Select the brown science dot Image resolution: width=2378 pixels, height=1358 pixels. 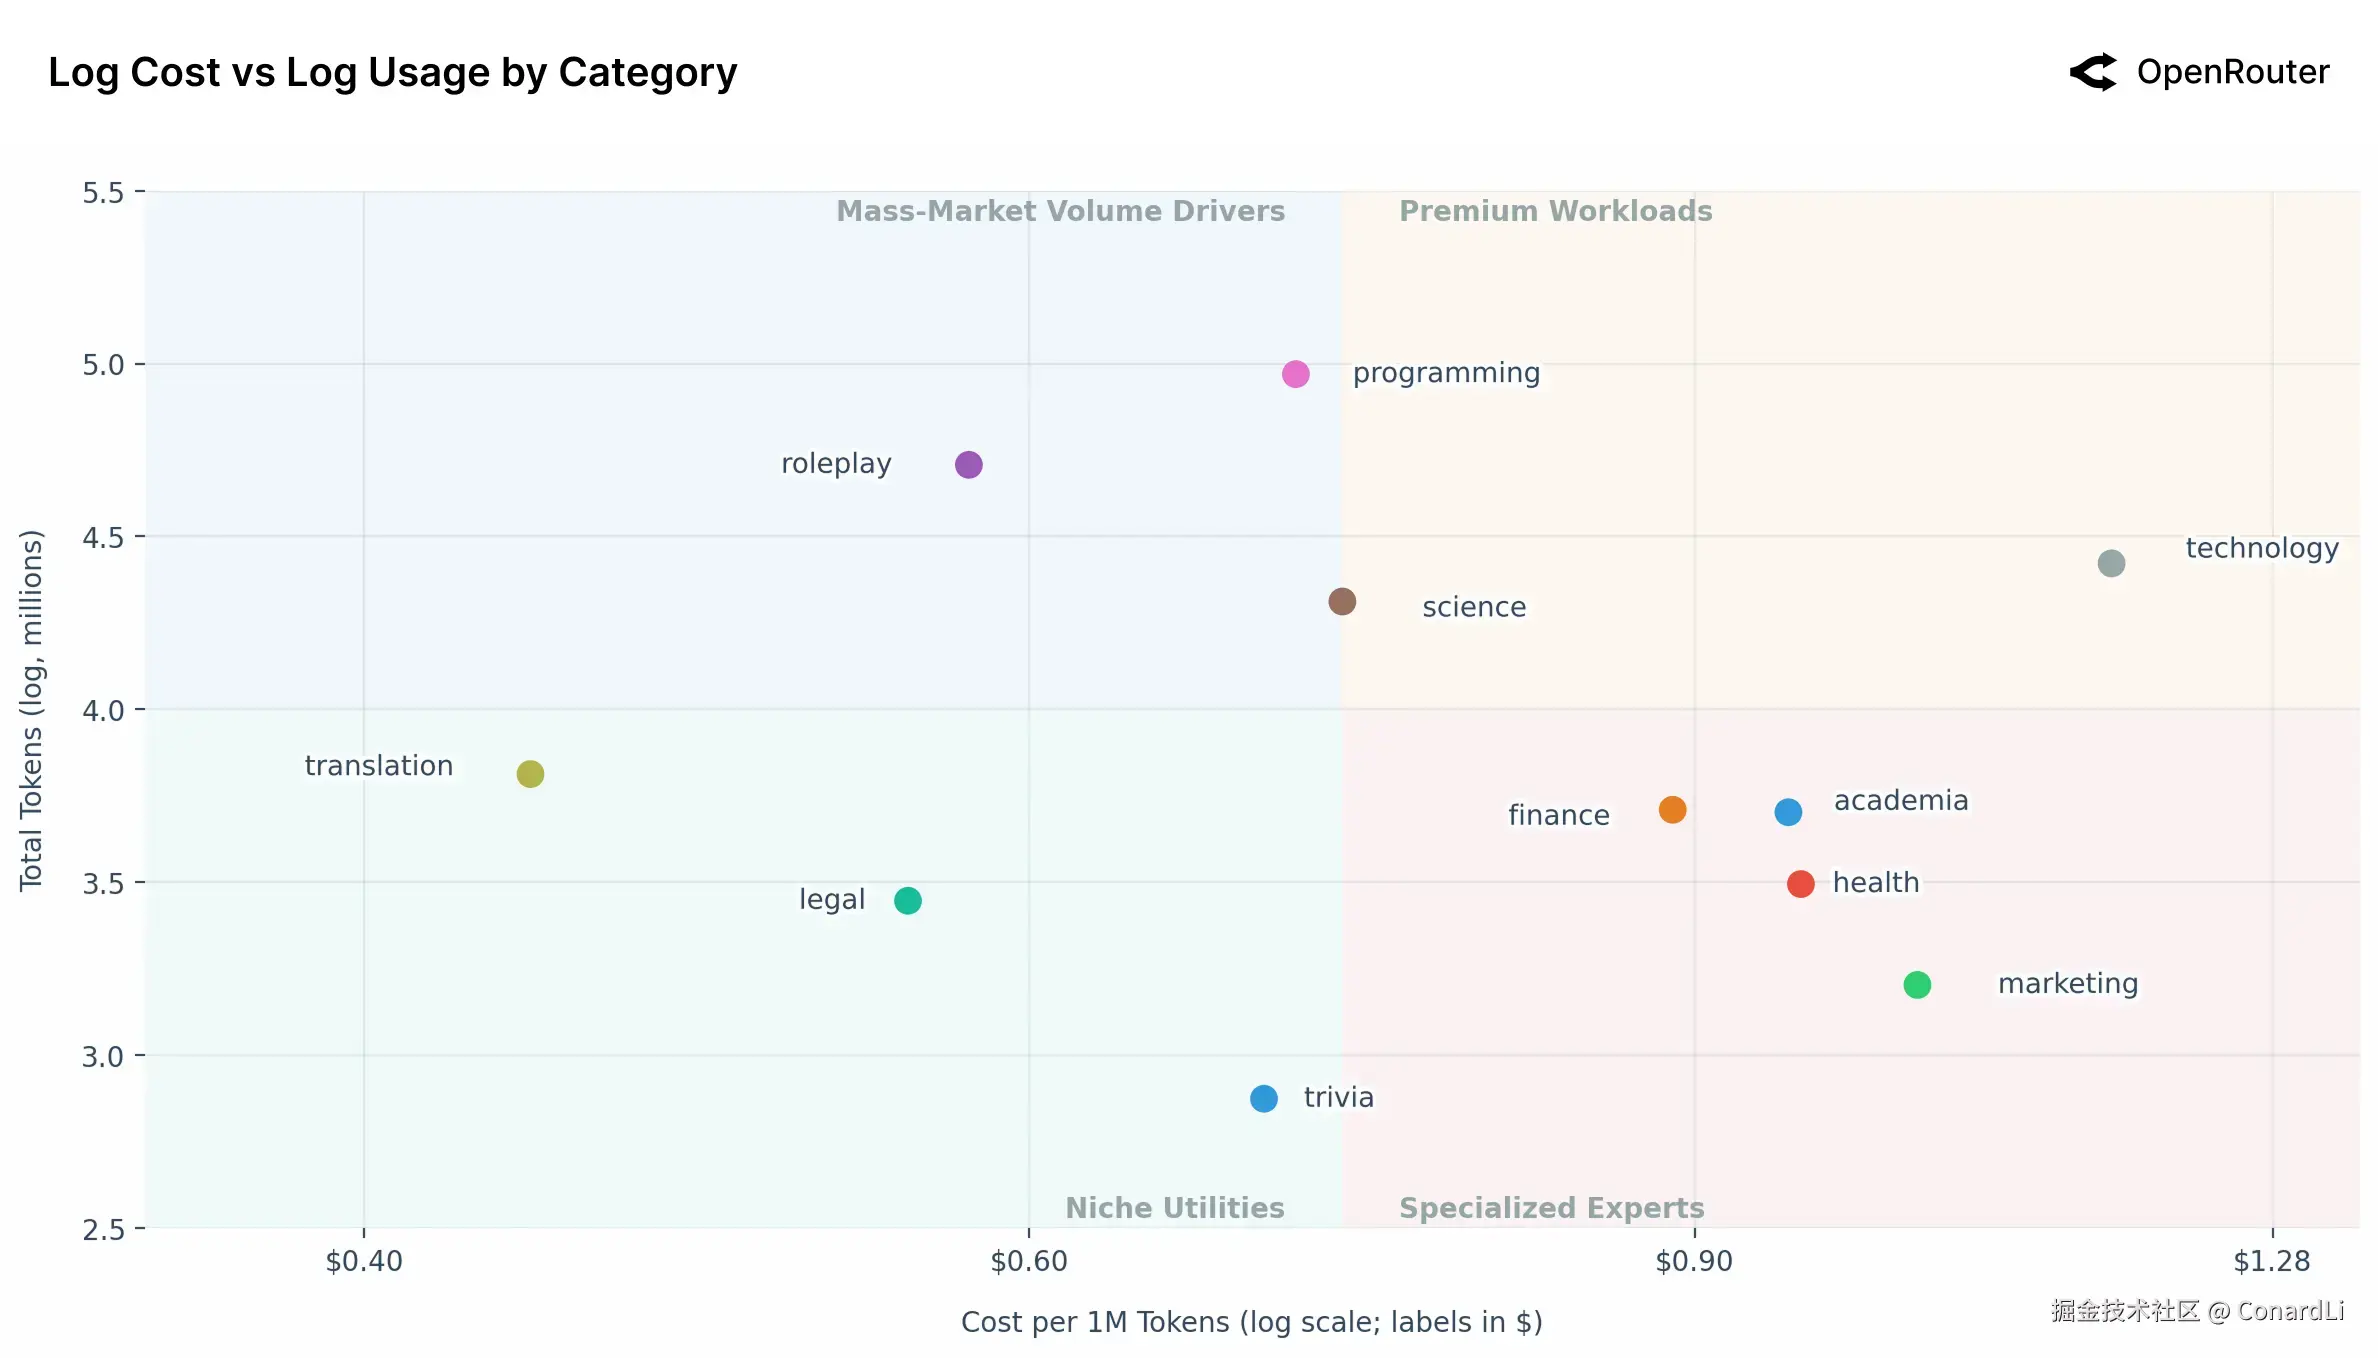tap(1342, 602)
